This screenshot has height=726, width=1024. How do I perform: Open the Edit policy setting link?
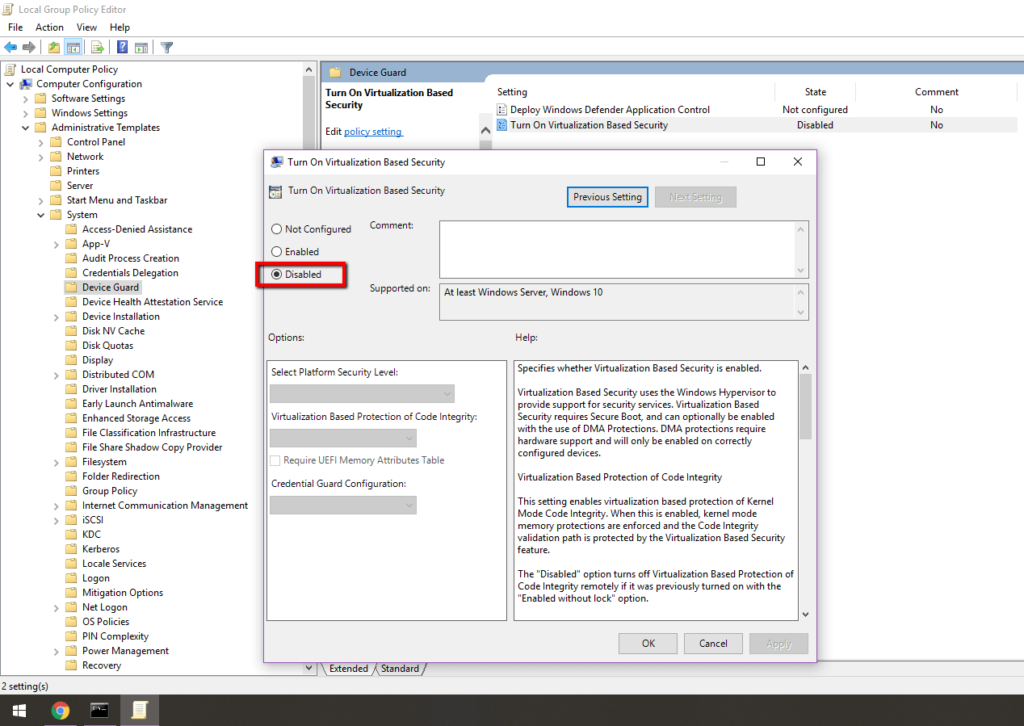pos(373,132)
